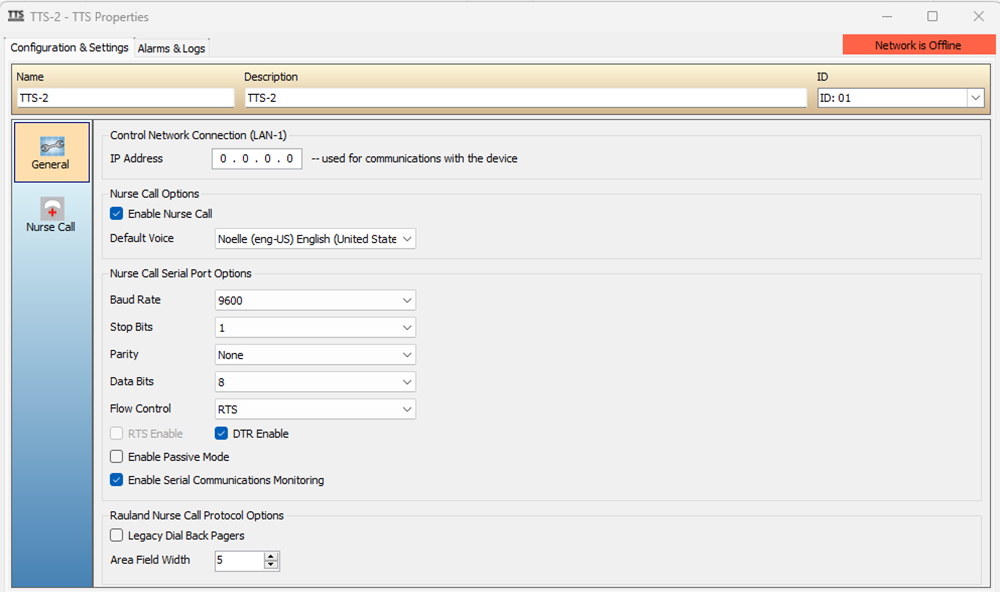Screen dimensions: 1000x592
Task: Check Legacy Dial Back Pagers option
Action: 116,535
